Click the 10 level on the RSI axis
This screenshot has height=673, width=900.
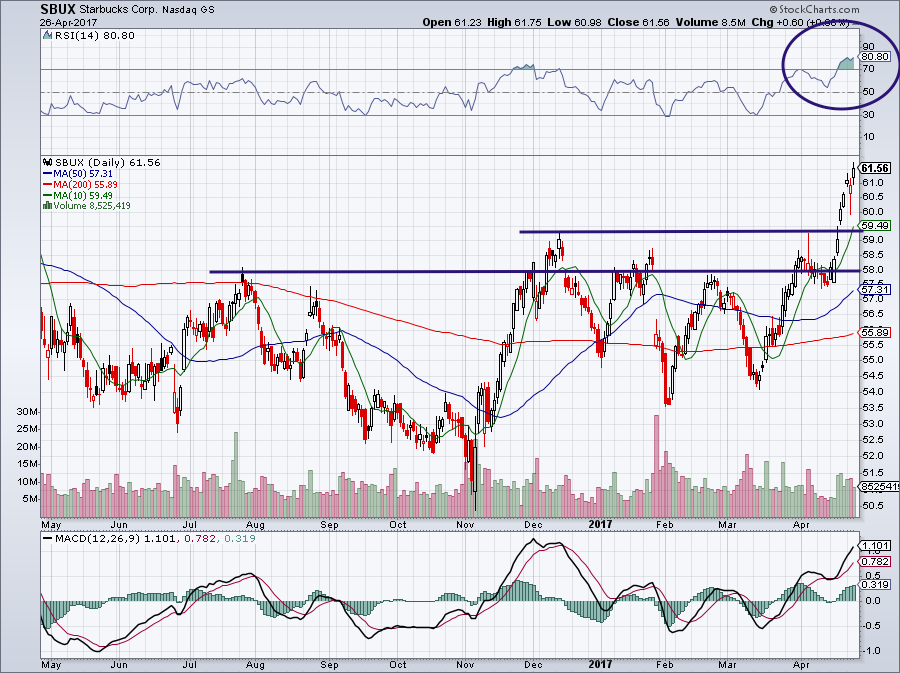[x=868, y=137]
